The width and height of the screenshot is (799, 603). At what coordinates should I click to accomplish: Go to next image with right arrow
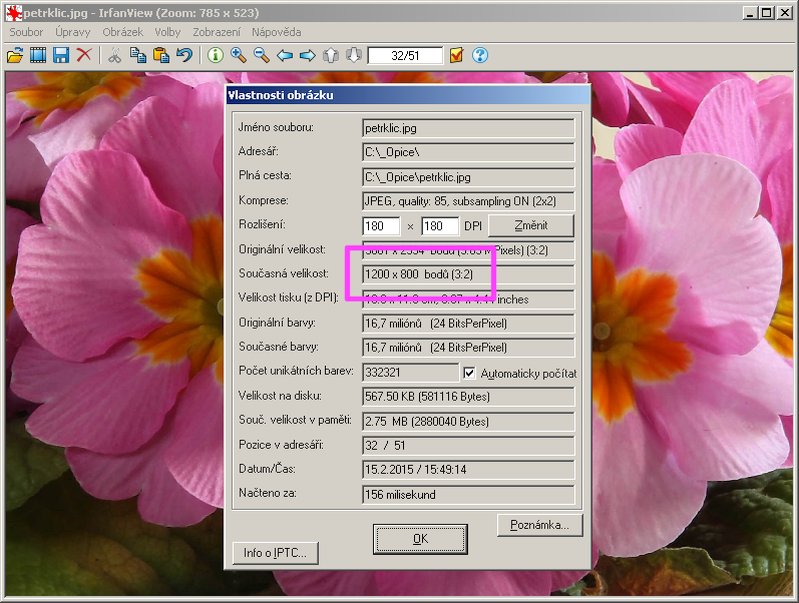(x=307, y=55)
